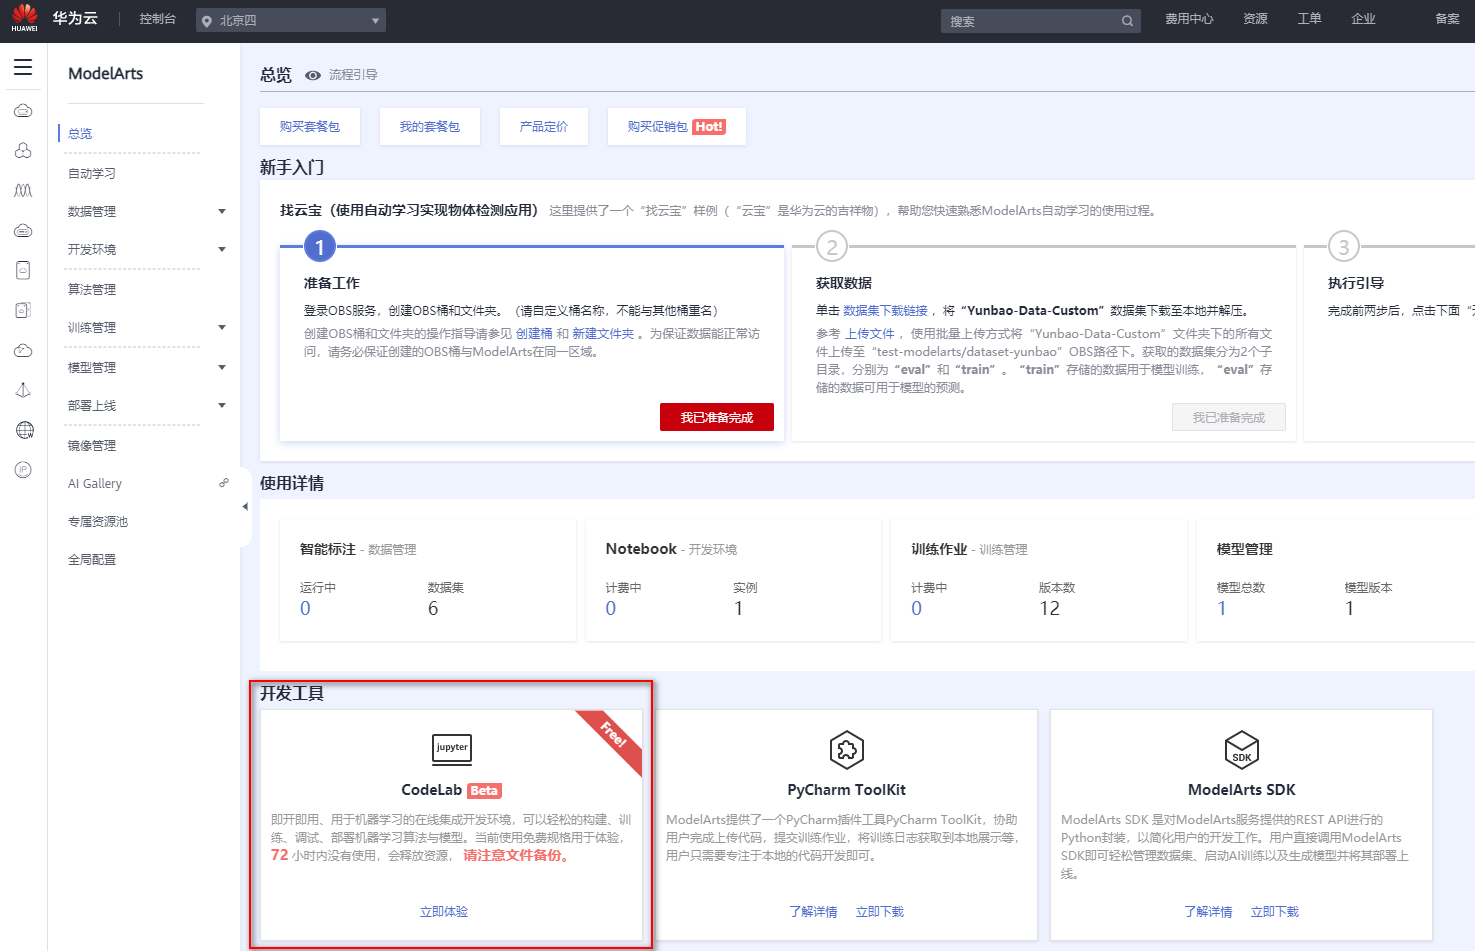The image size is (1475, 951).
Task: Expand the 数据管理 submenu arrow
Action: click(222, 211)
